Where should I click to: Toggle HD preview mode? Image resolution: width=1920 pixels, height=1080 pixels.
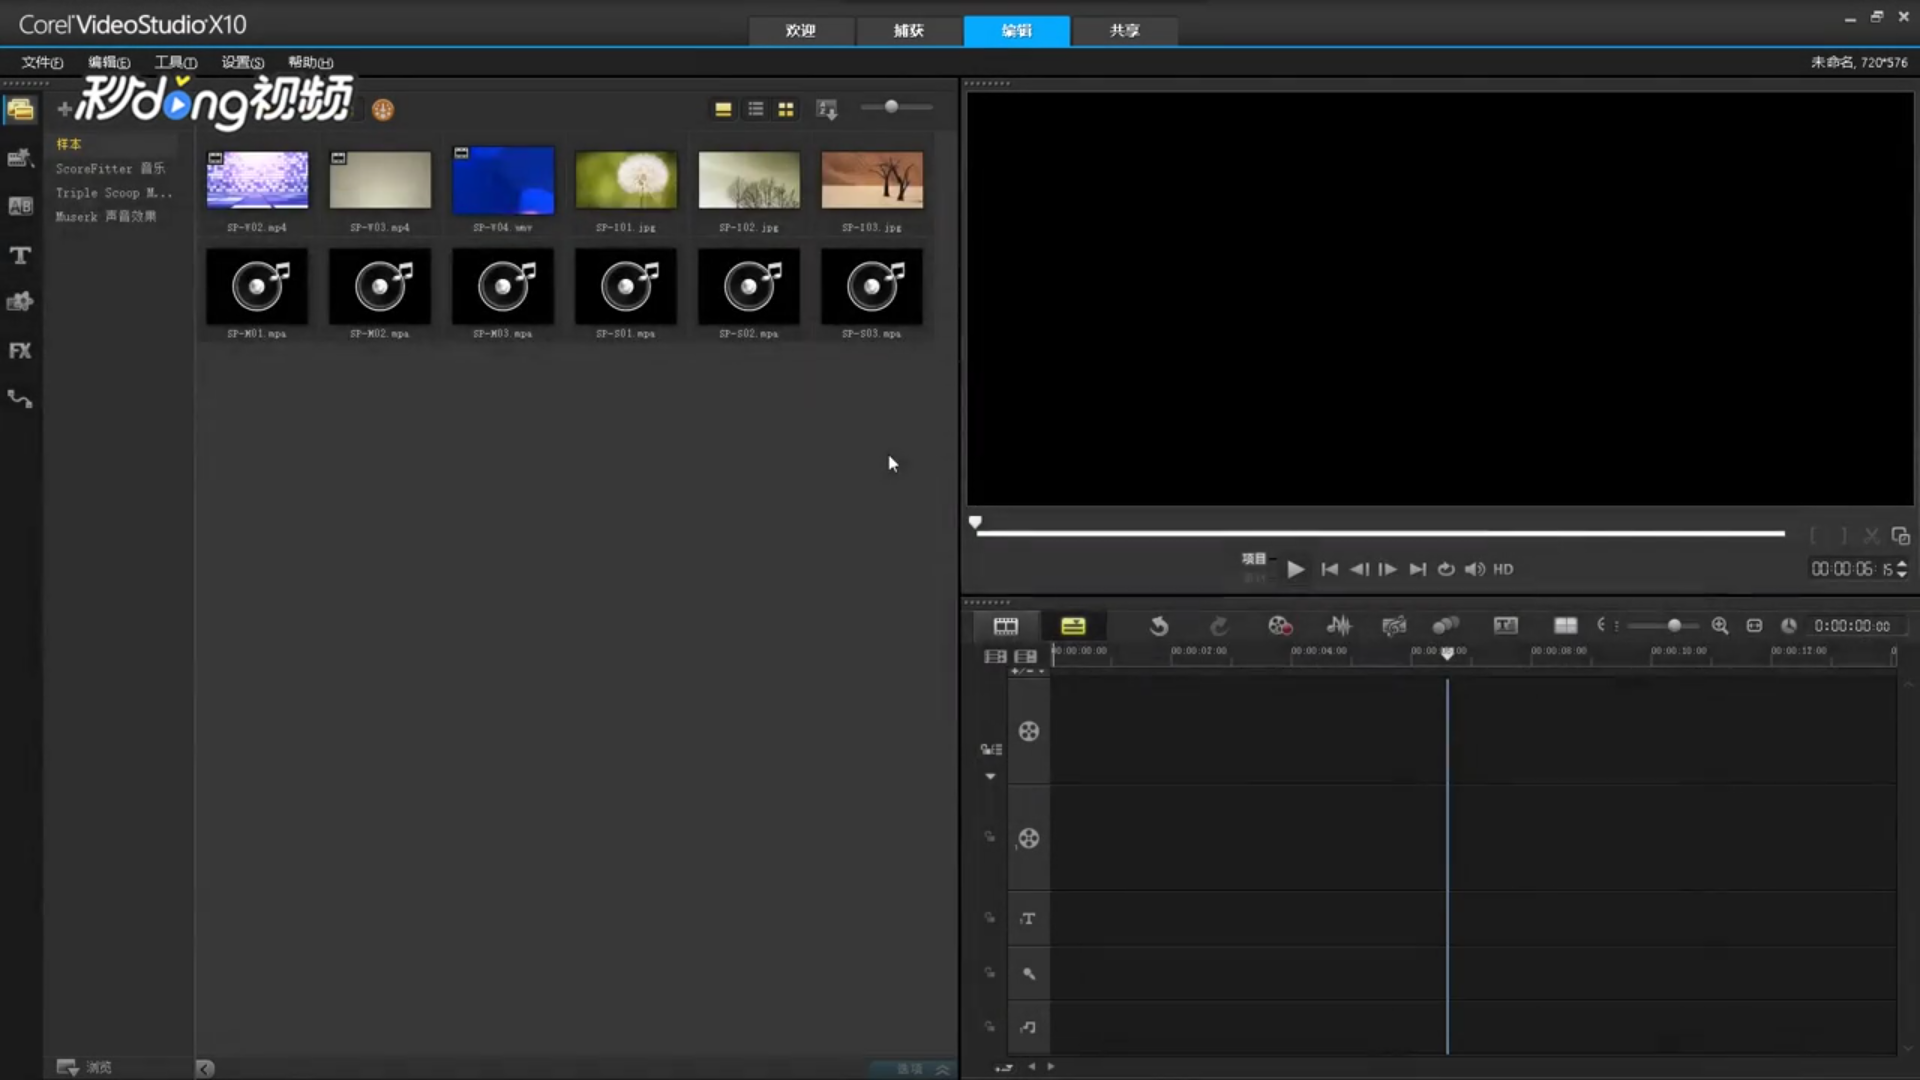coord(1503,569)
